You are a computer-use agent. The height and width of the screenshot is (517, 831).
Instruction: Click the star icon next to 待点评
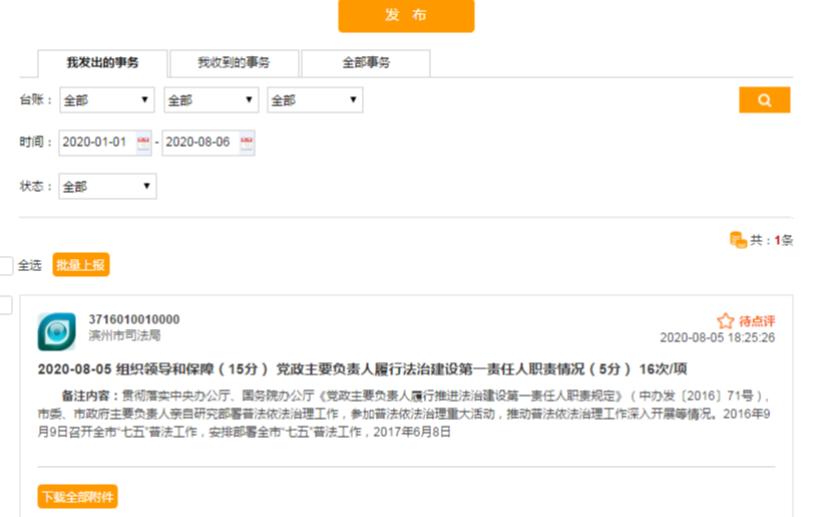[x=725, y=321]
